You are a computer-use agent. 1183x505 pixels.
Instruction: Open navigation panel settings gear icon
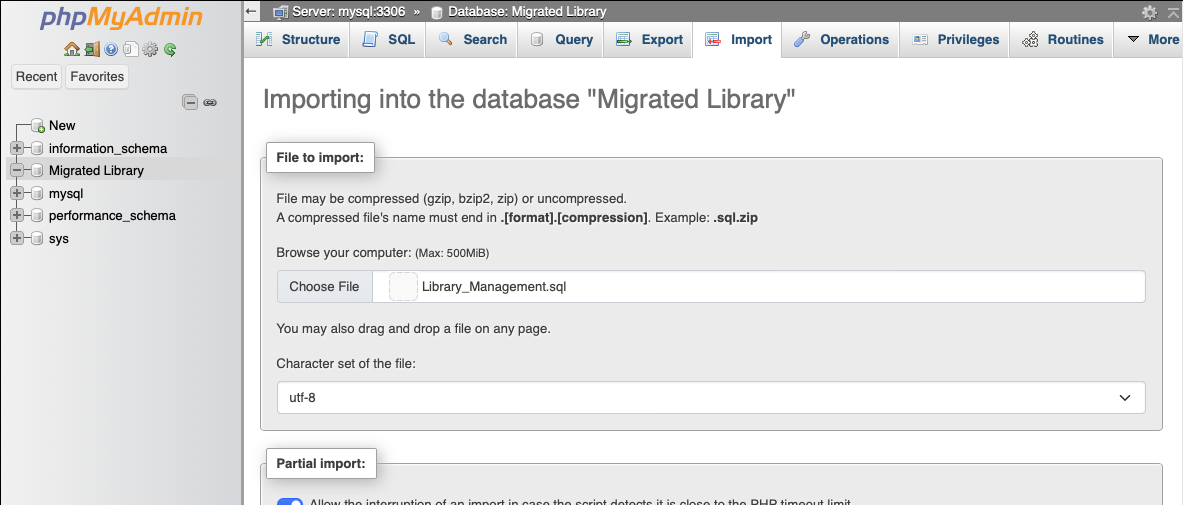pyautogui.click(x=151, y=49)
